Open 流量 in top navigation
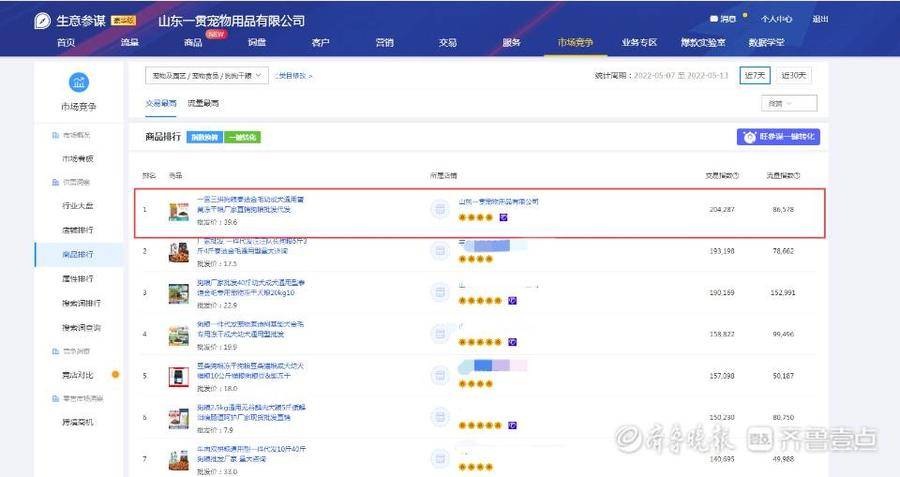Image resolution: width=900 pixels, height=477 pixels. coord(130,42)
